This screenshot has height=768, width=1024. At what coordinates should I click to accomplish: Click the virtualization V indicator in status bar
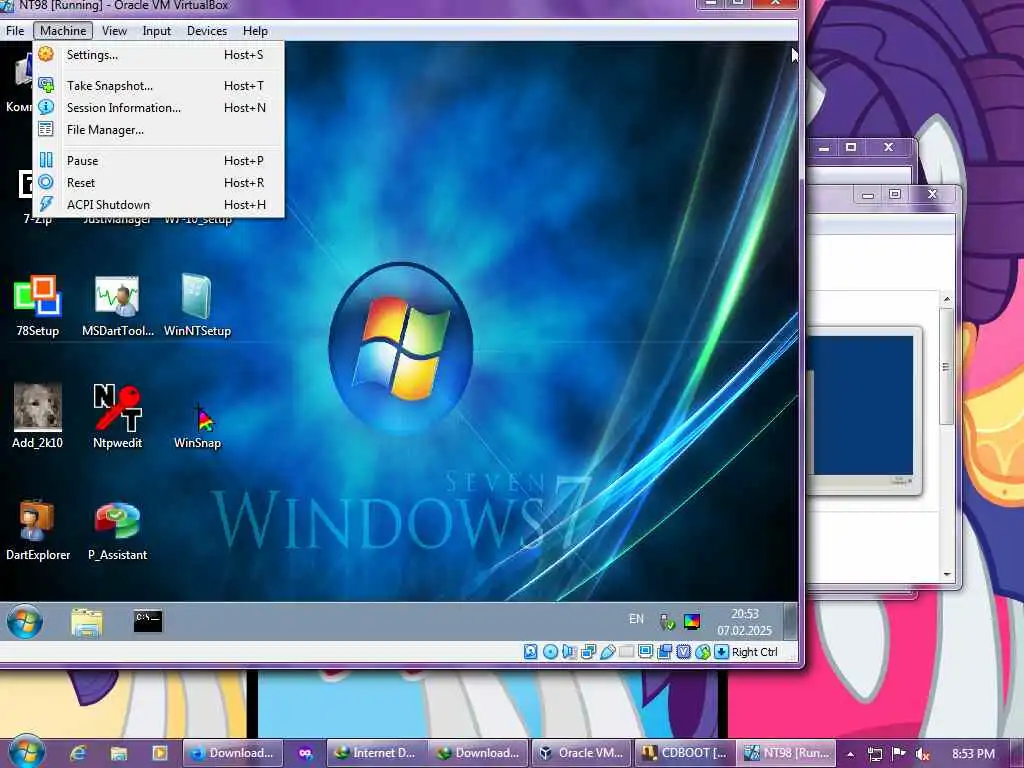coord(684,652)
